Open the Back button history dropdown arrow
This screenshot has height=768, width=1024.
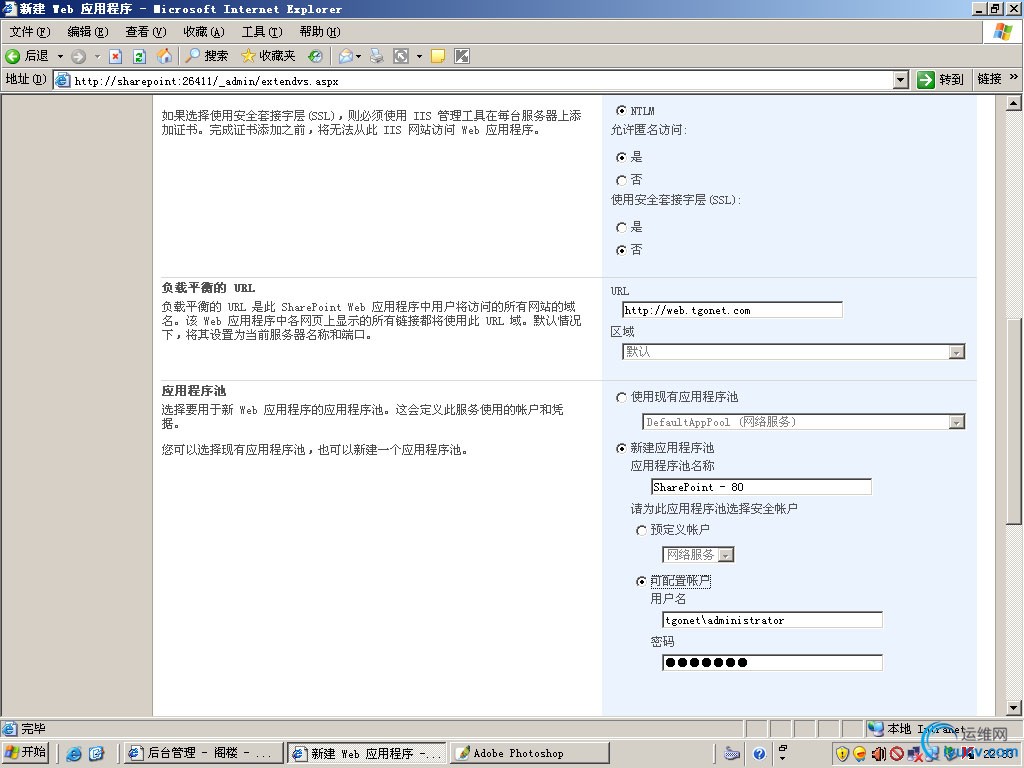point(60,57)
